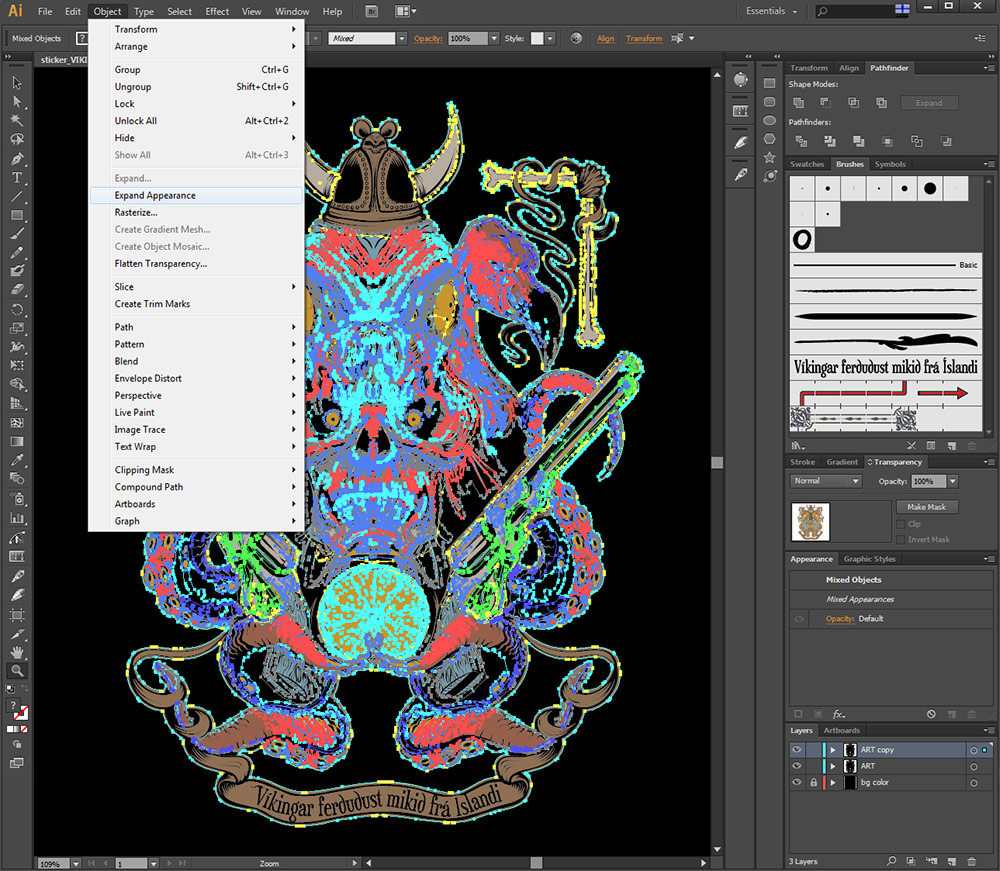Click the Fill and Stroke swatch in toolbox
Image resolution: width=1000 pixels, height=871 pixels.
point(17,710)
